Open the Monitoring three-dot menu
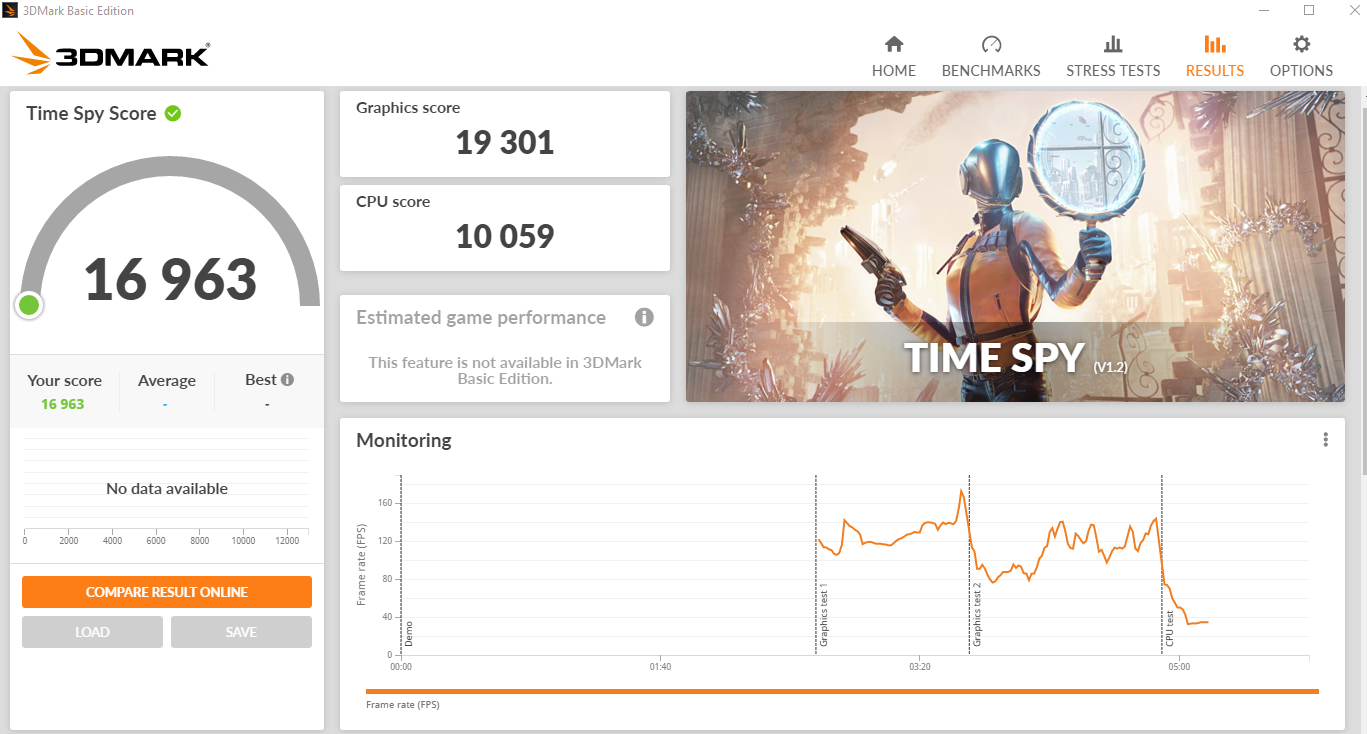The width and height of the screenshot is (1367, 734). (x=1326, y=440)
